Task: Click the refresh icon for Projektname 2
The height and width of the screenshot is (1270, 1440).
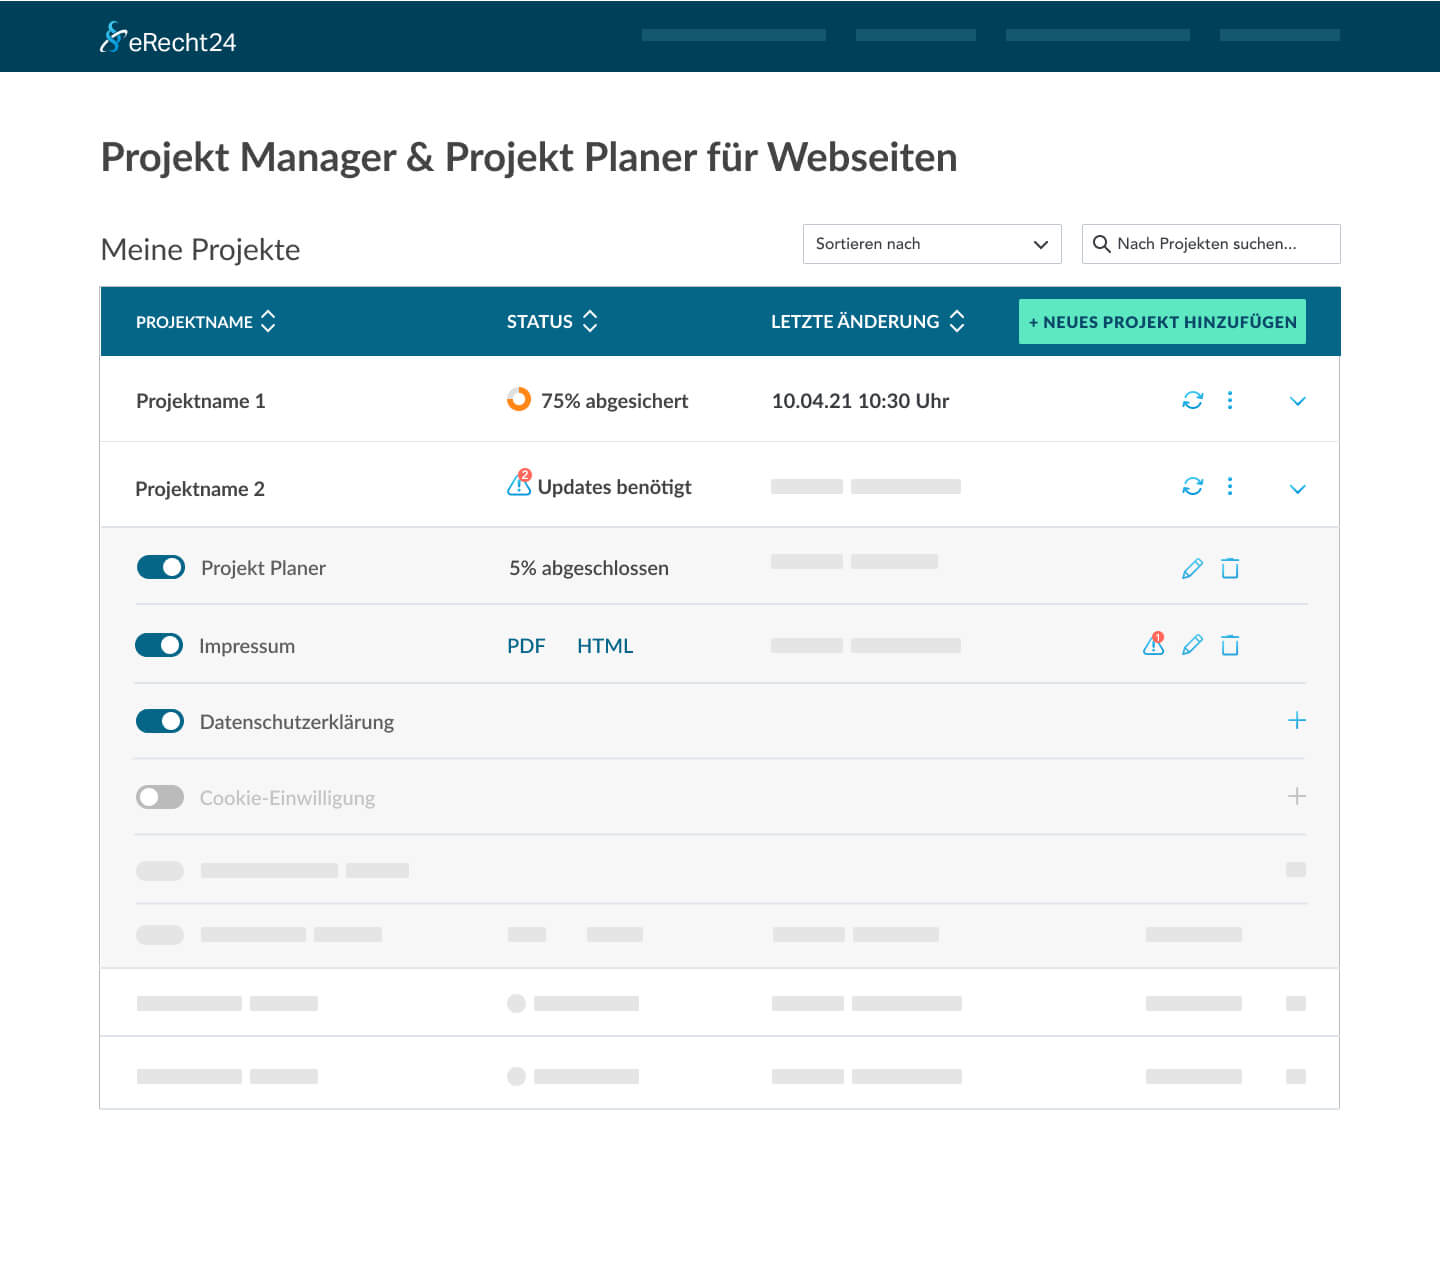Action: [1192, 486]
